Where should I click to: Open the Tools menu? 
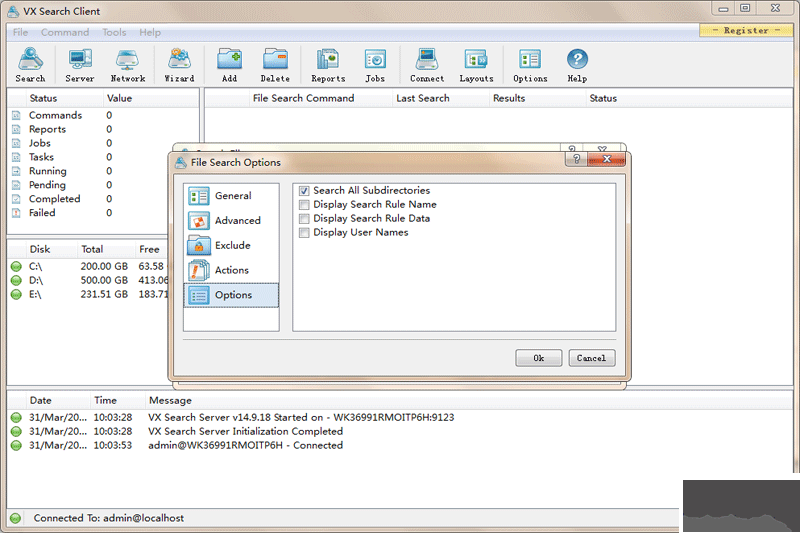(114, 32)
